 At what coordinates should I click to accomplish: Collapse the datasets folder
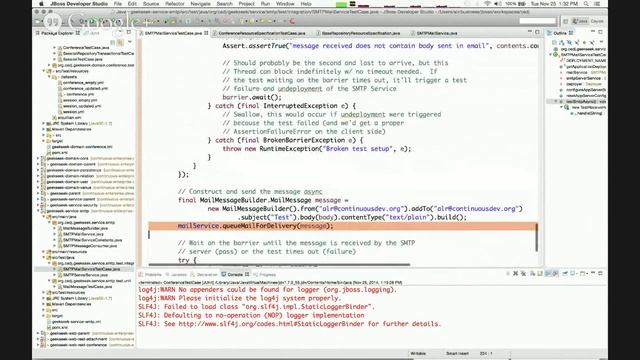tap(49, 77)
